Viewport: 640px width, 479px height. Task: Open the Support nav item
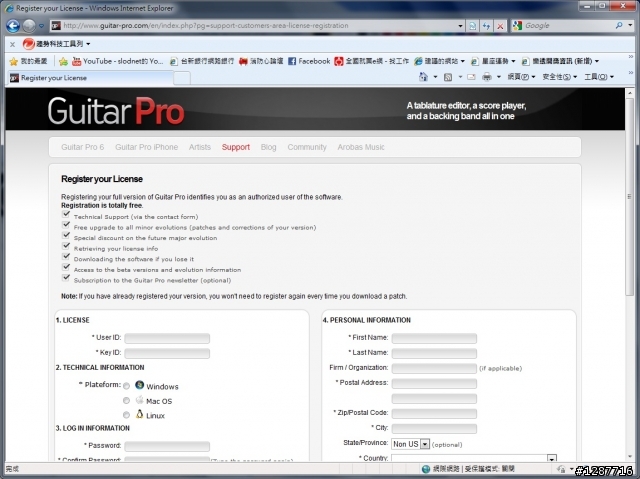pos(236,147)
